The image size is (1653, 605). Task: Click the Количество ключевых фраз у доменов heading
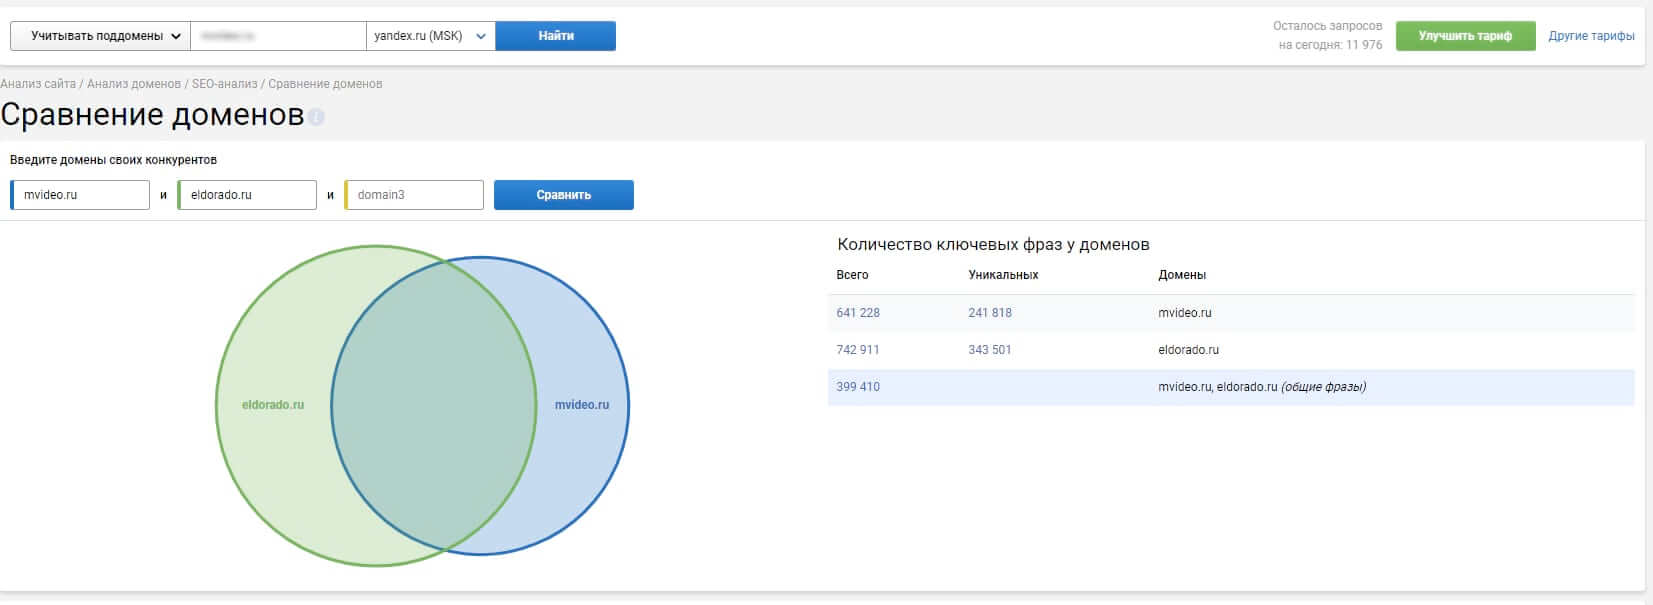993,244
